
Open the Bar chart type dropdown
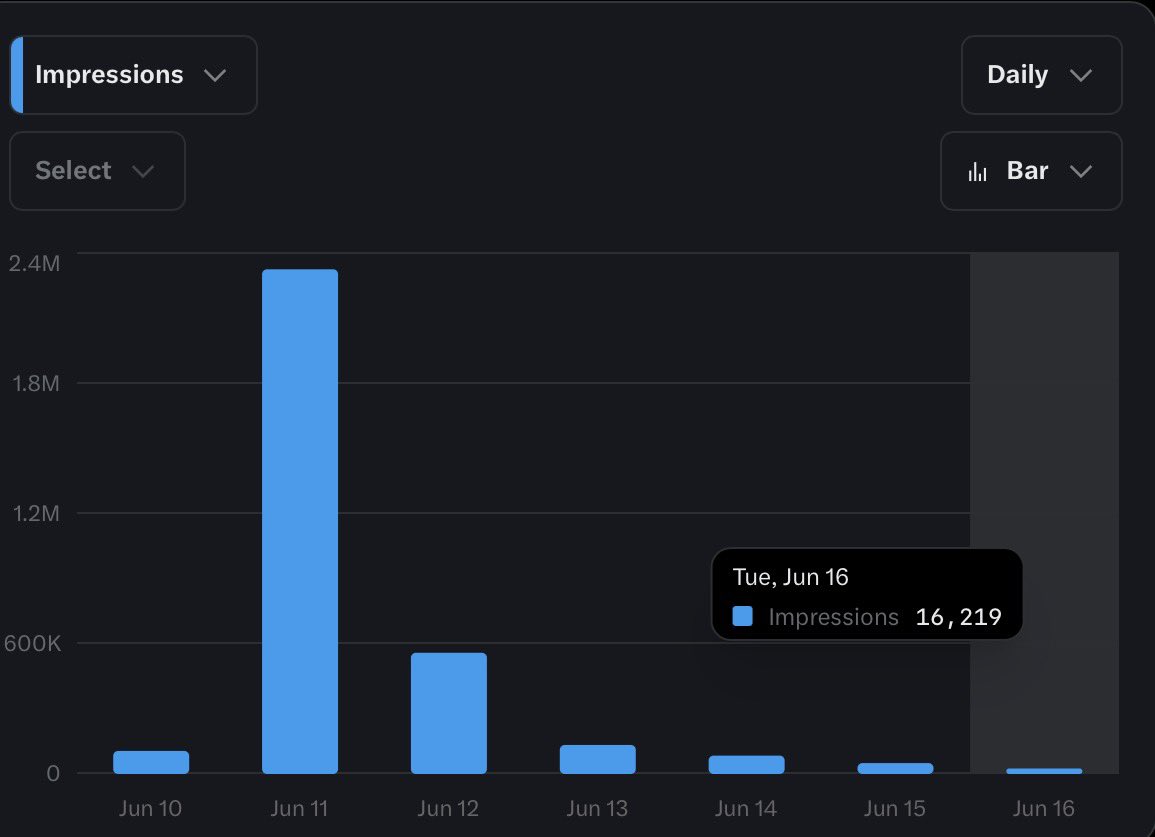(1031, 171)
